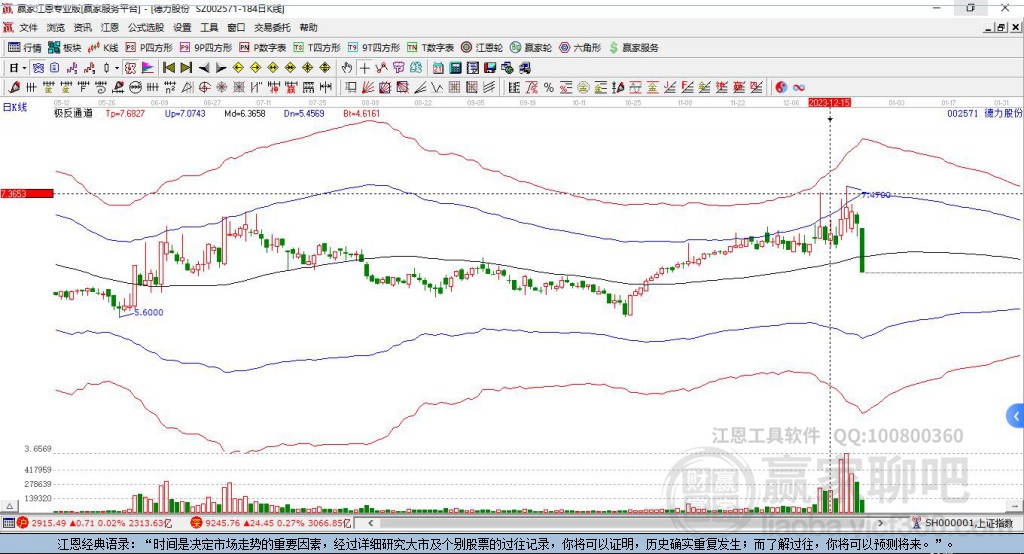Select the red pencil drawing tool

(x=14, y=87)
